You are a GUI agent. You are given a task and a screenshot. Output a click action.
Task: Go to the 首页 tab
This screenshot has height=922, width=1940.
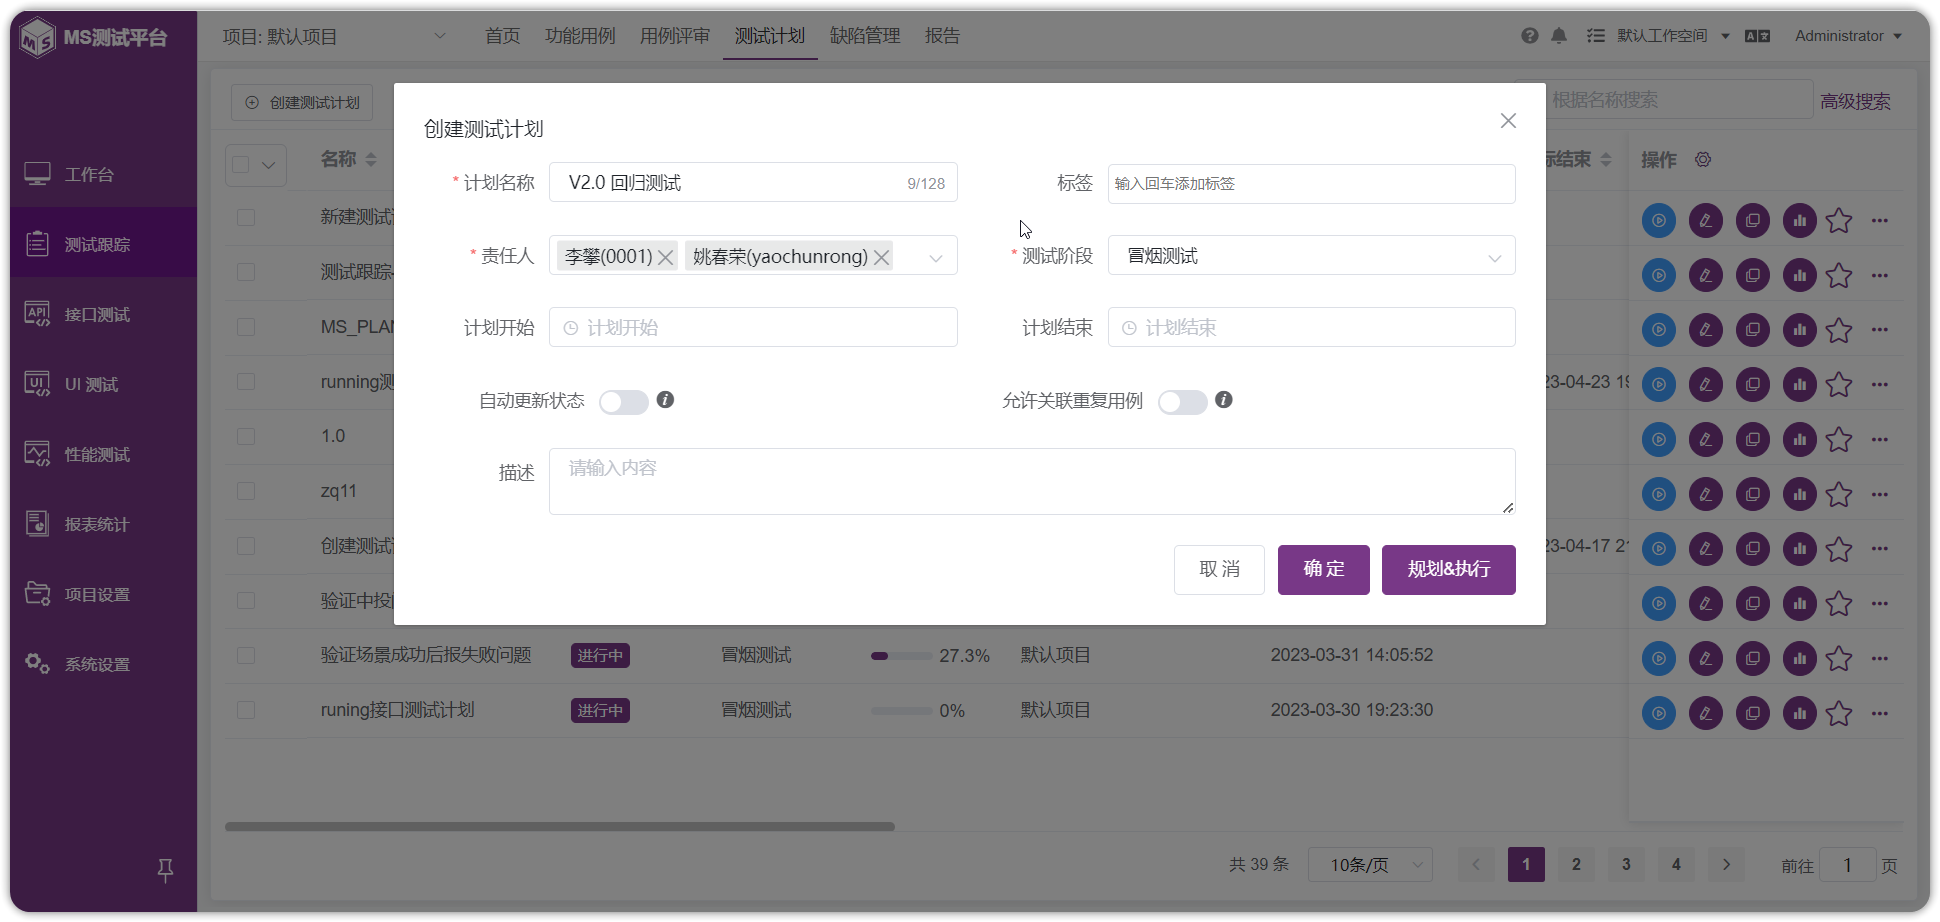[502, 36]
